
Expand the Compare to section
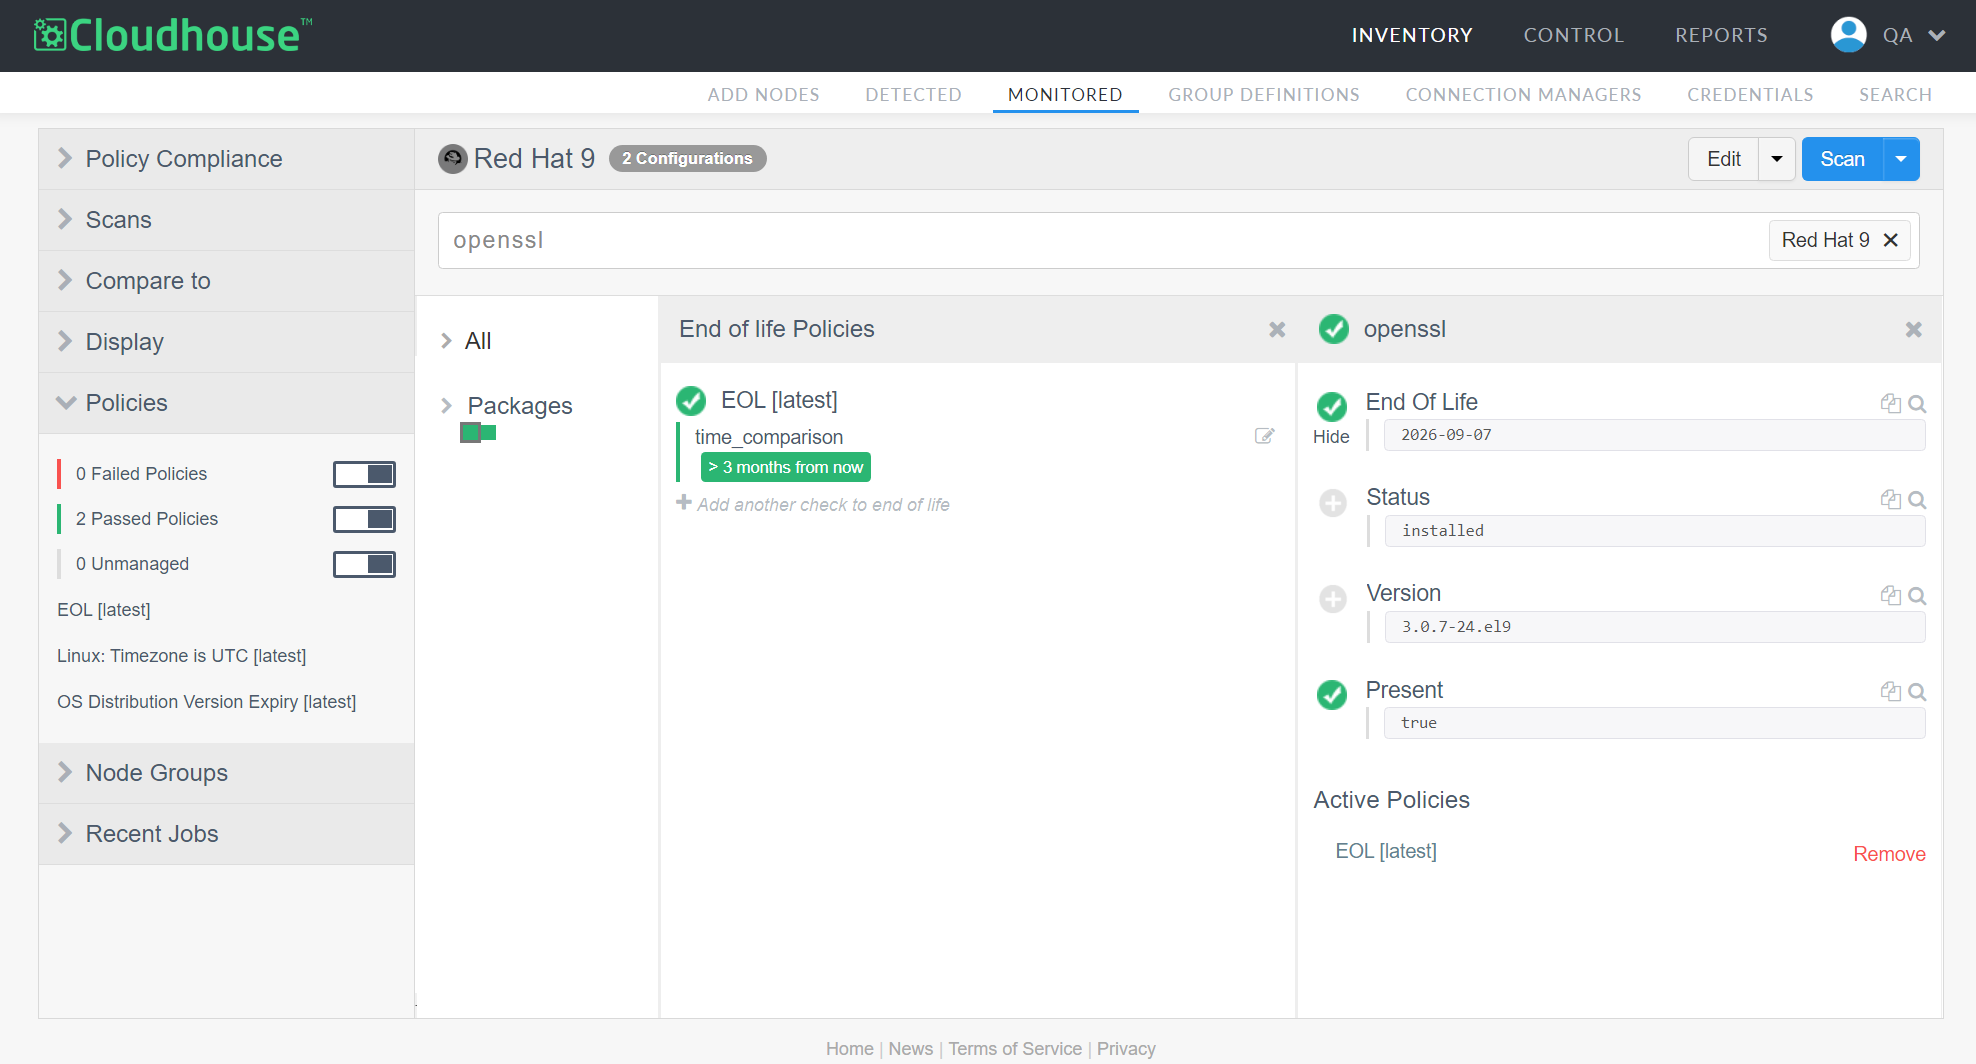coord(227,281)
